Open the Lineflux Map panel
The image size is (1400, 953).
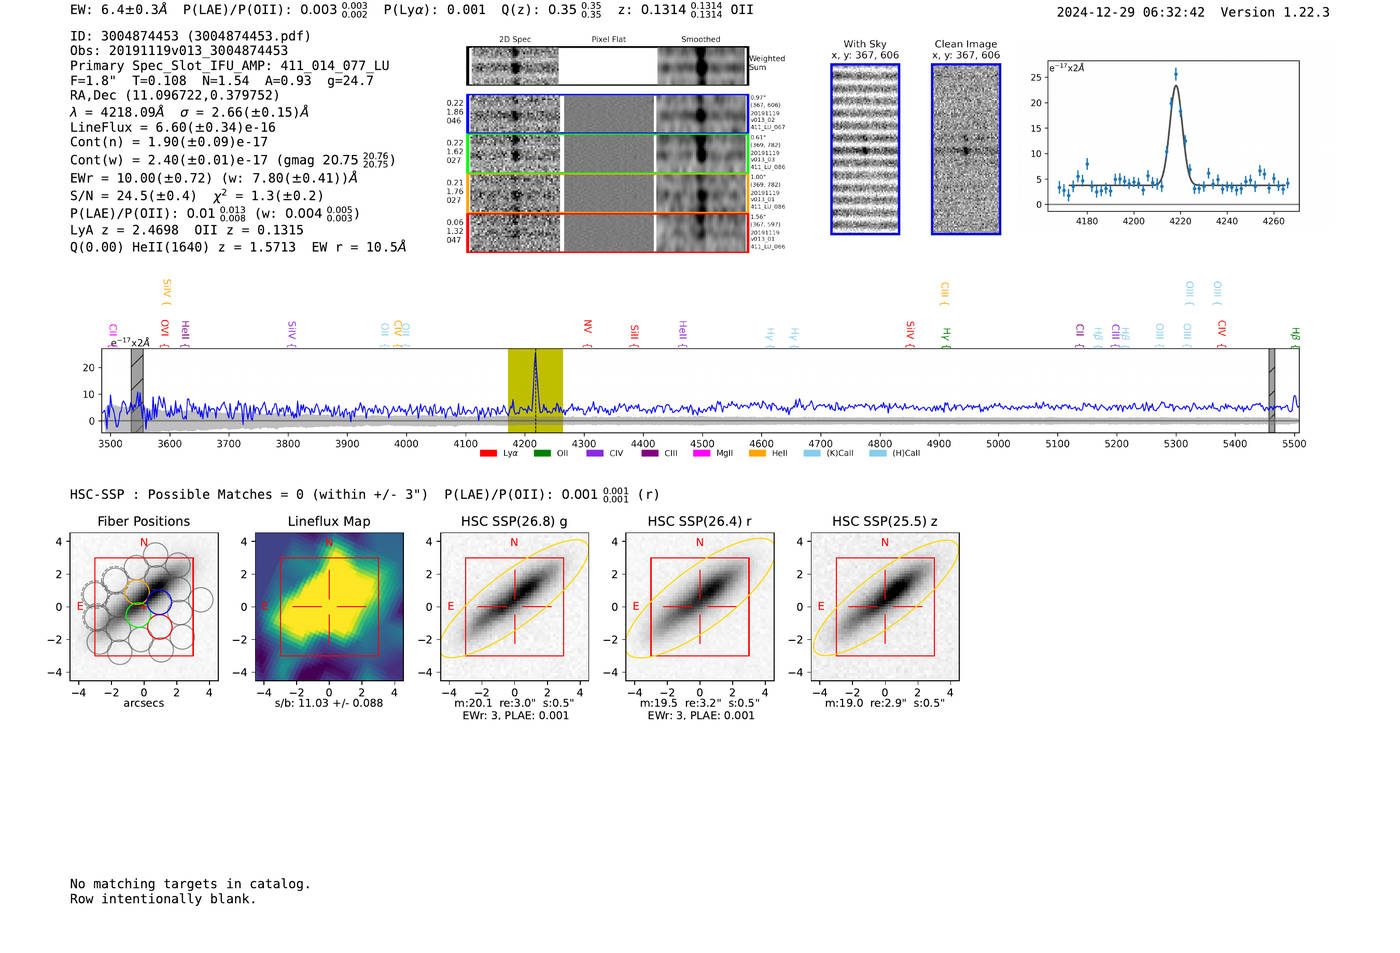329,607
